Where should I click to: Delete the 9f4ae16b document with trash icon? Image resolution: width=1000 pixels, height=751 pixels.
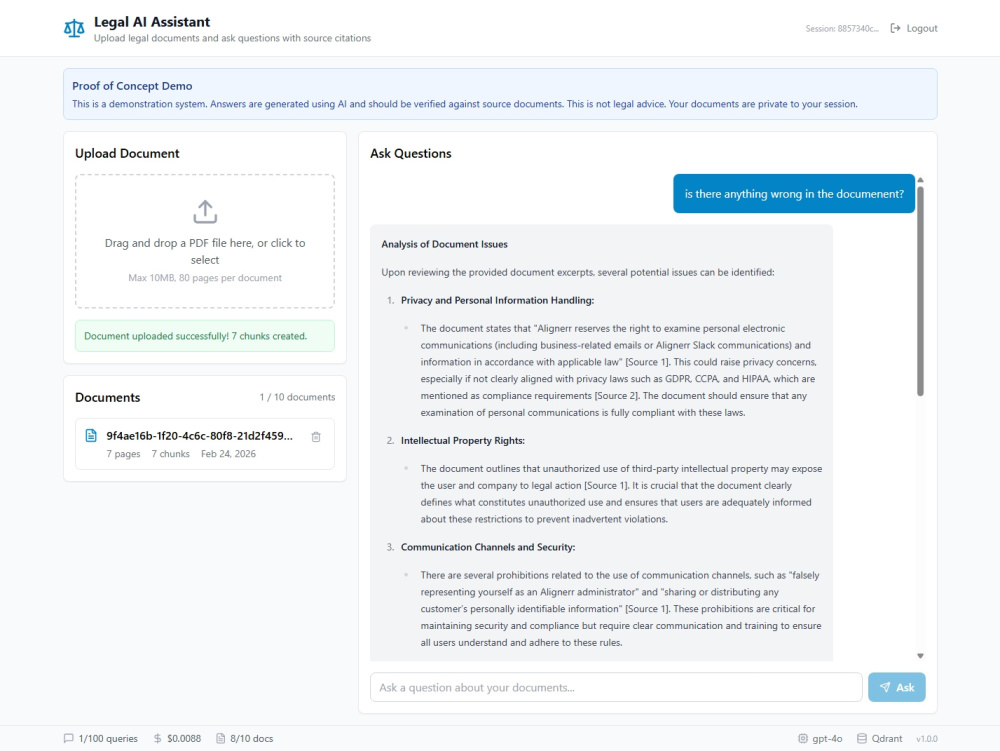[x=316, y=437]
